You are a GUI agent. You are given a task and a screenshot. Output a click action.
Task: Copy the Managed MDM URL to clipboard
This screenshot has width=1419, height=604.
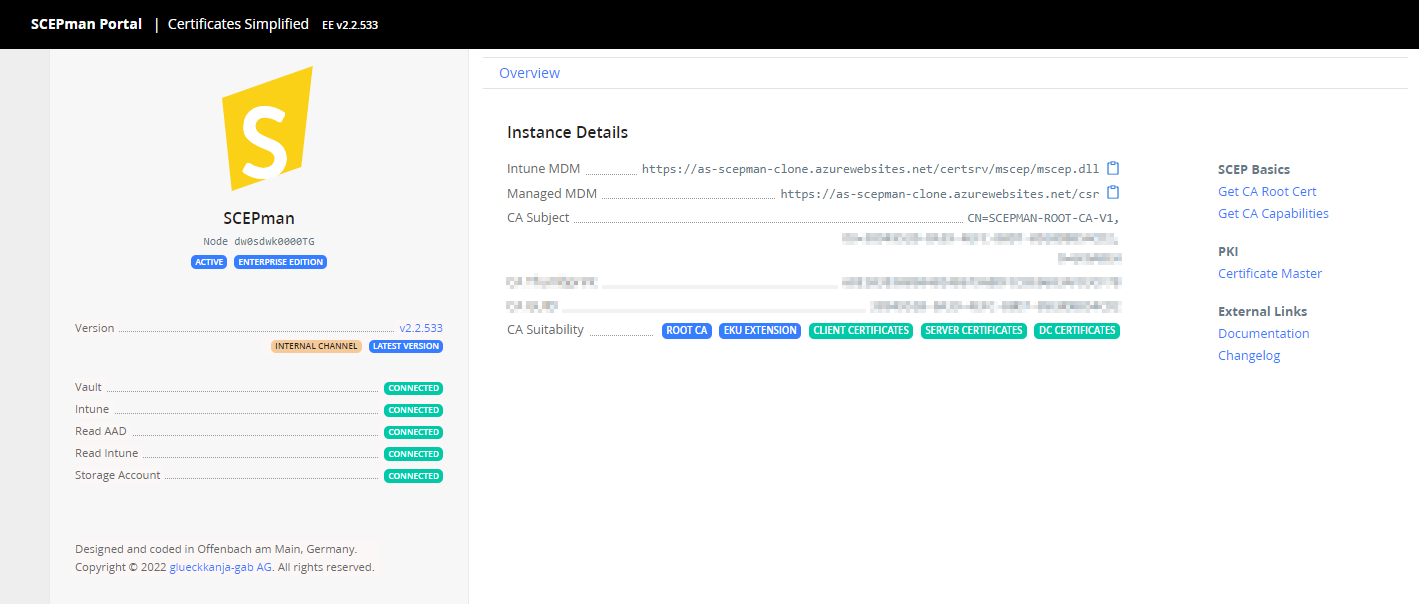pyautogui.click(x=1113, y=193)
